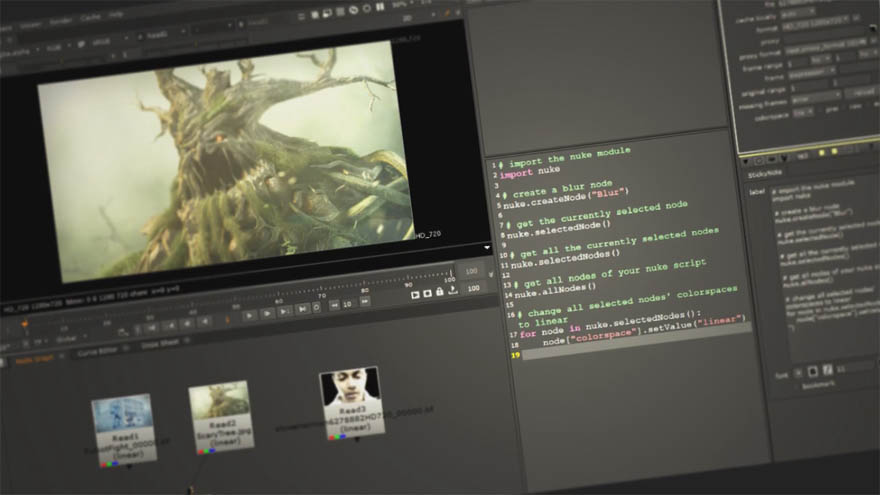Click the first yellow icon in properties header
The image size is (880, 495).
click(822, 153)
